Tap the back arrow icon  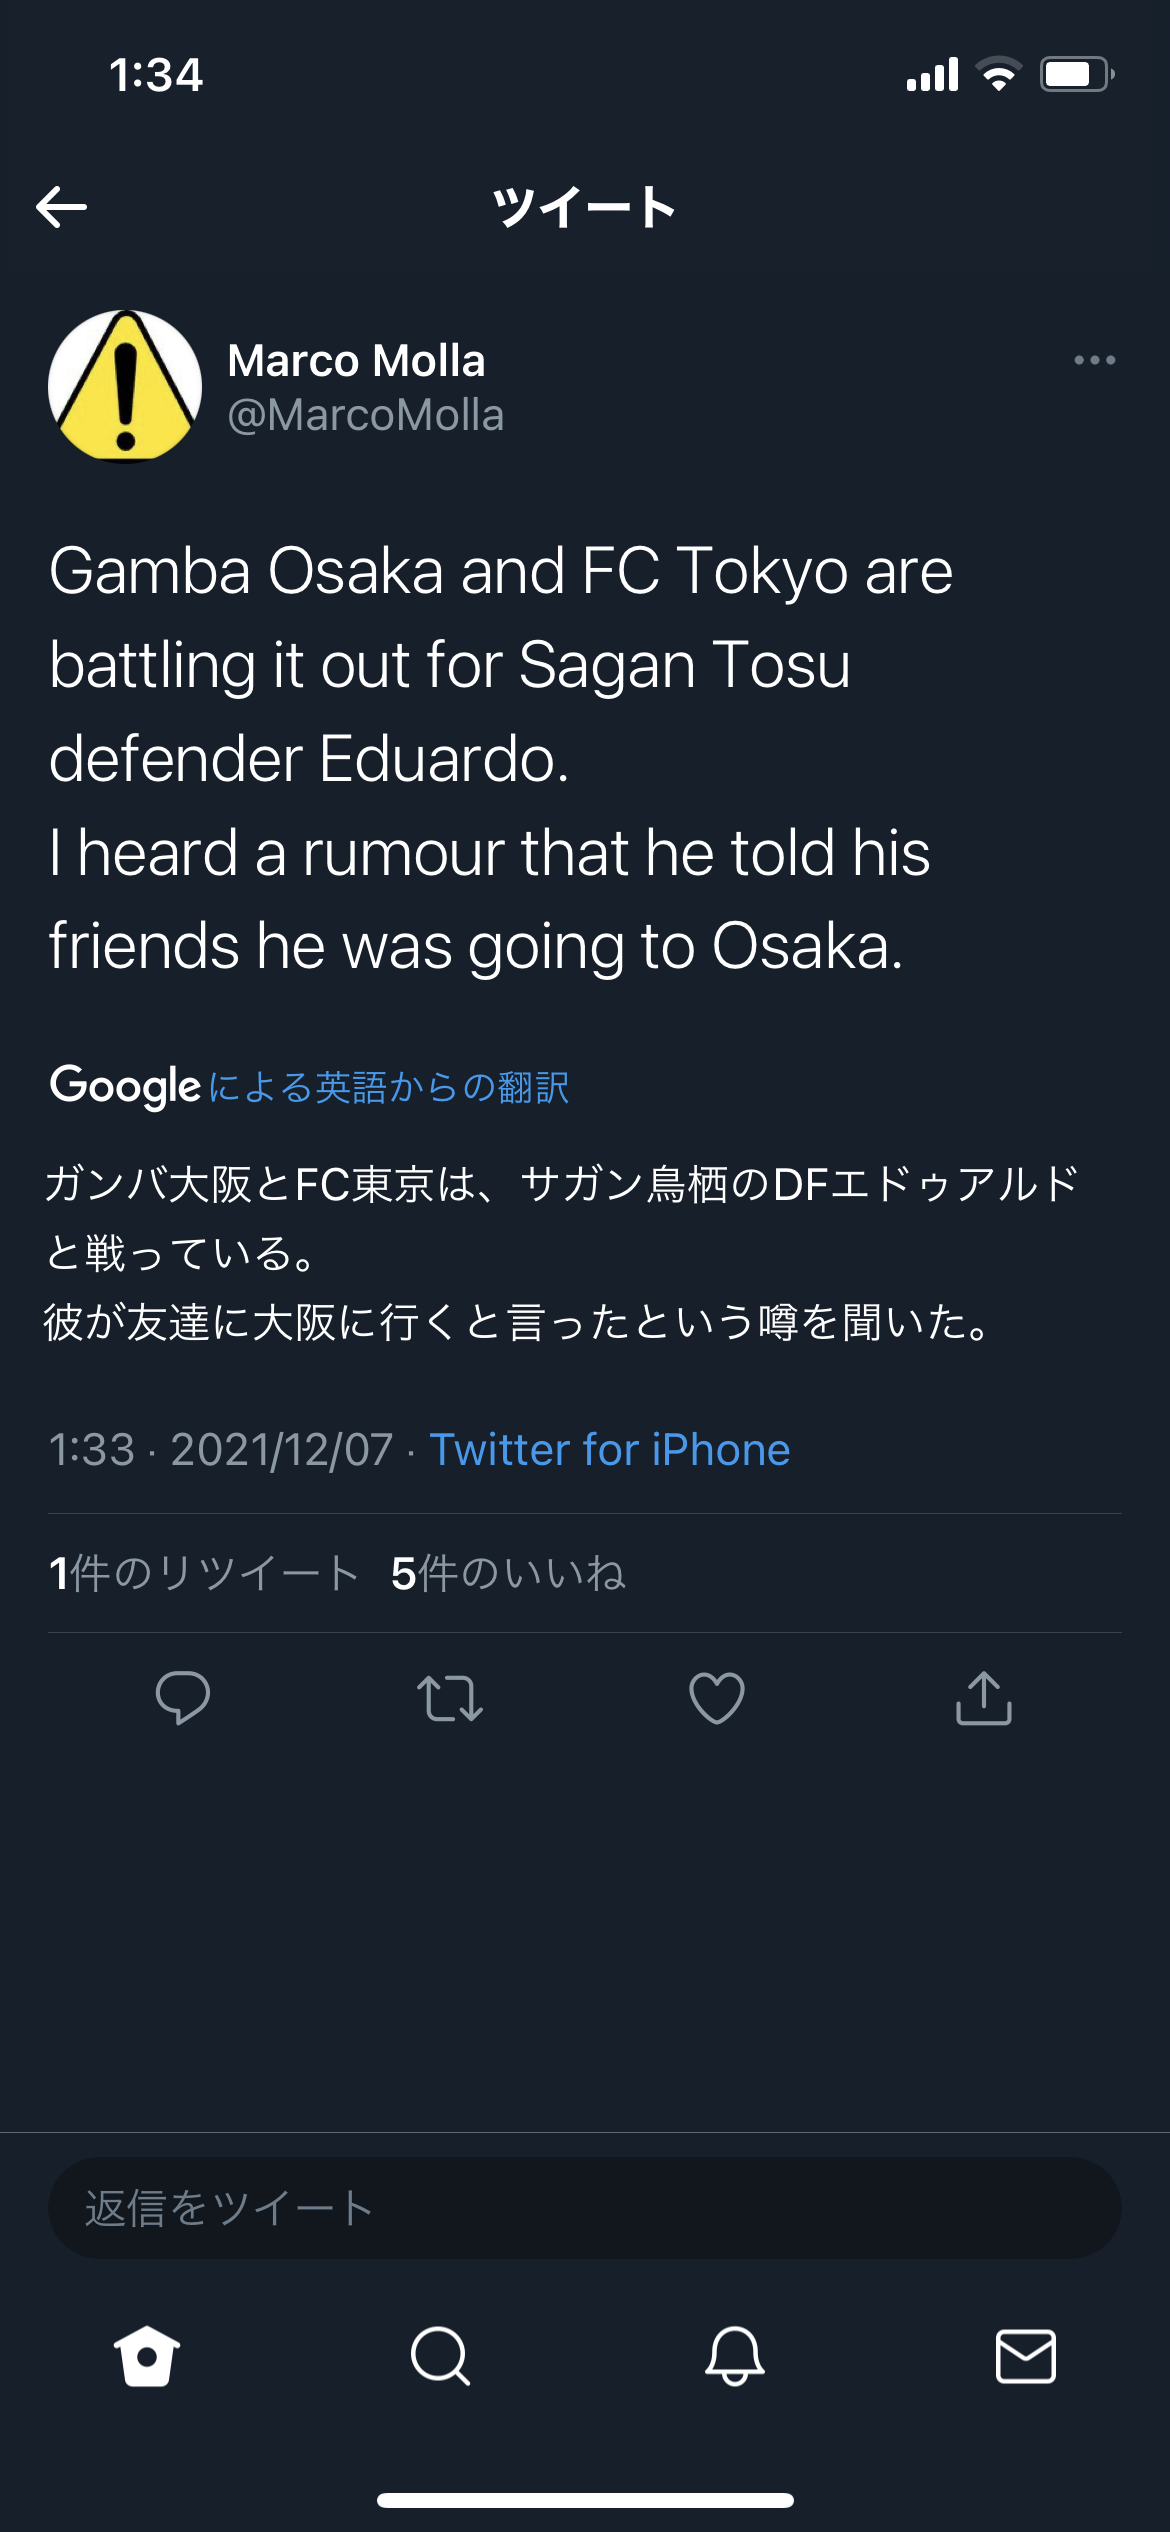pyautogui.click(x=62, y=207)
